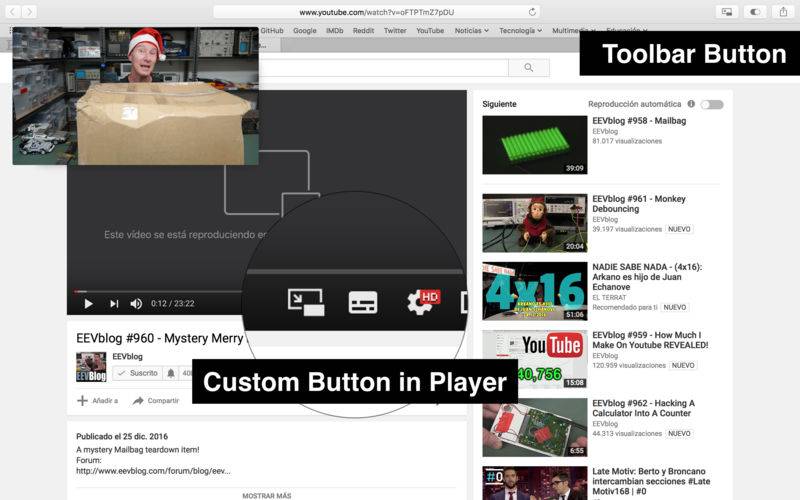Image resolution: width=800 pixels, height=500 pixels.
Task: Open the HD settings gear in player
Action: (x=422, y=301)
